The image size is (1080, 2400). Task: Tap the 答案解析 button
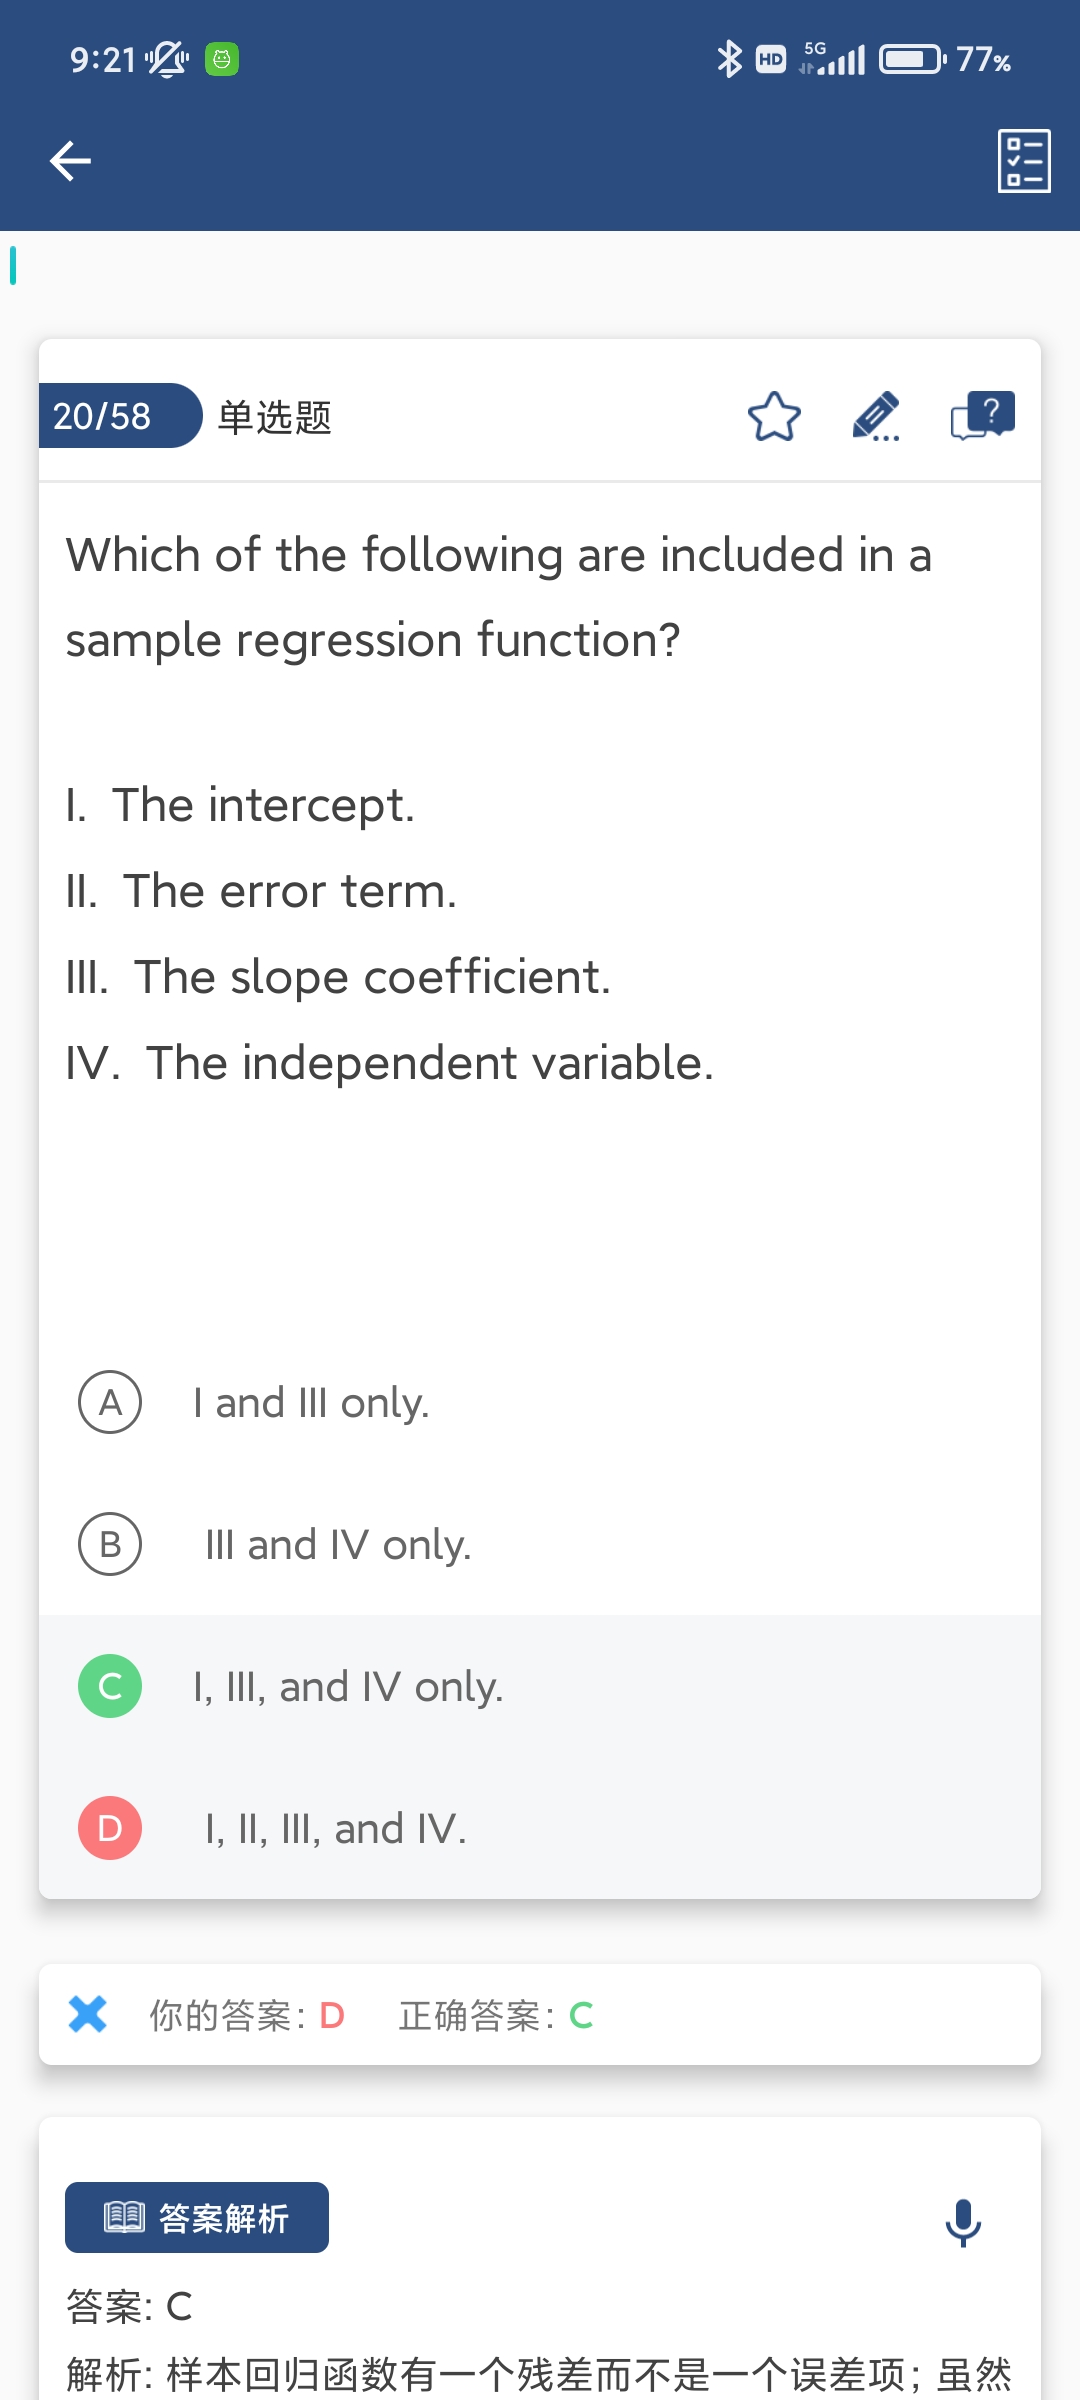[197, 2218]
